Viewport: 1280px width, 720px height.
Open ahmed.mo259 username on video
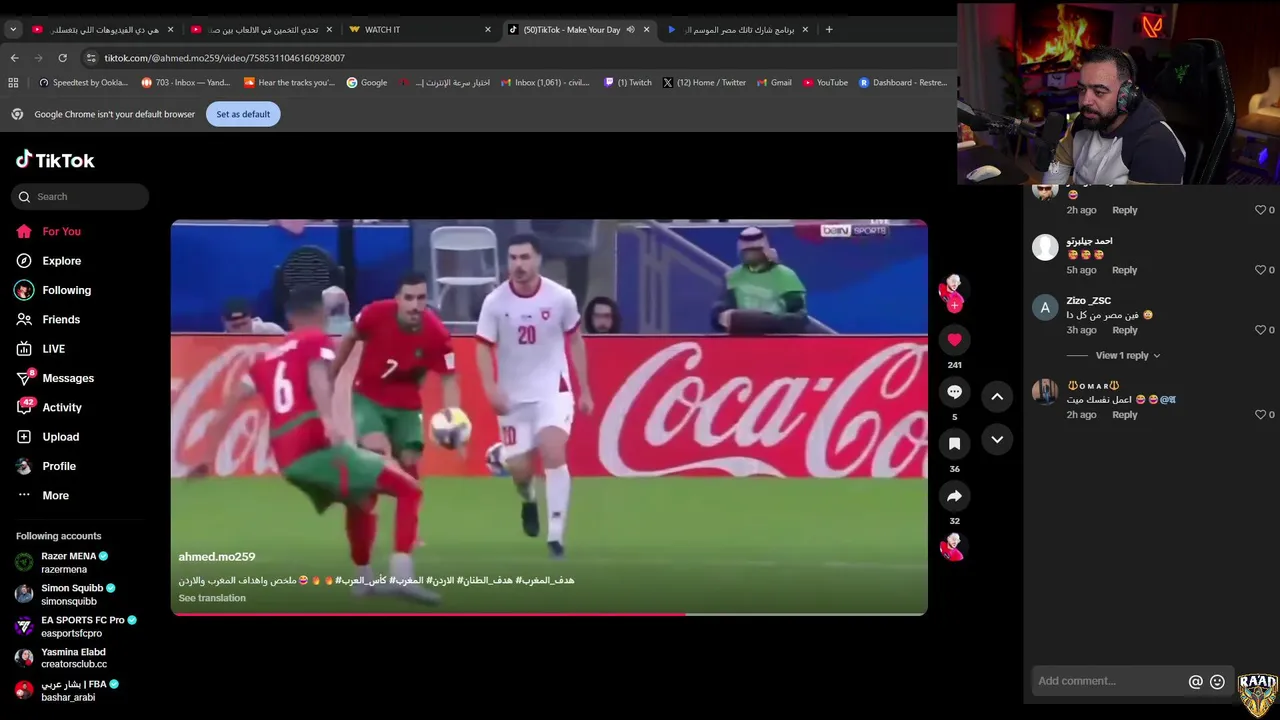click(217, 557)
